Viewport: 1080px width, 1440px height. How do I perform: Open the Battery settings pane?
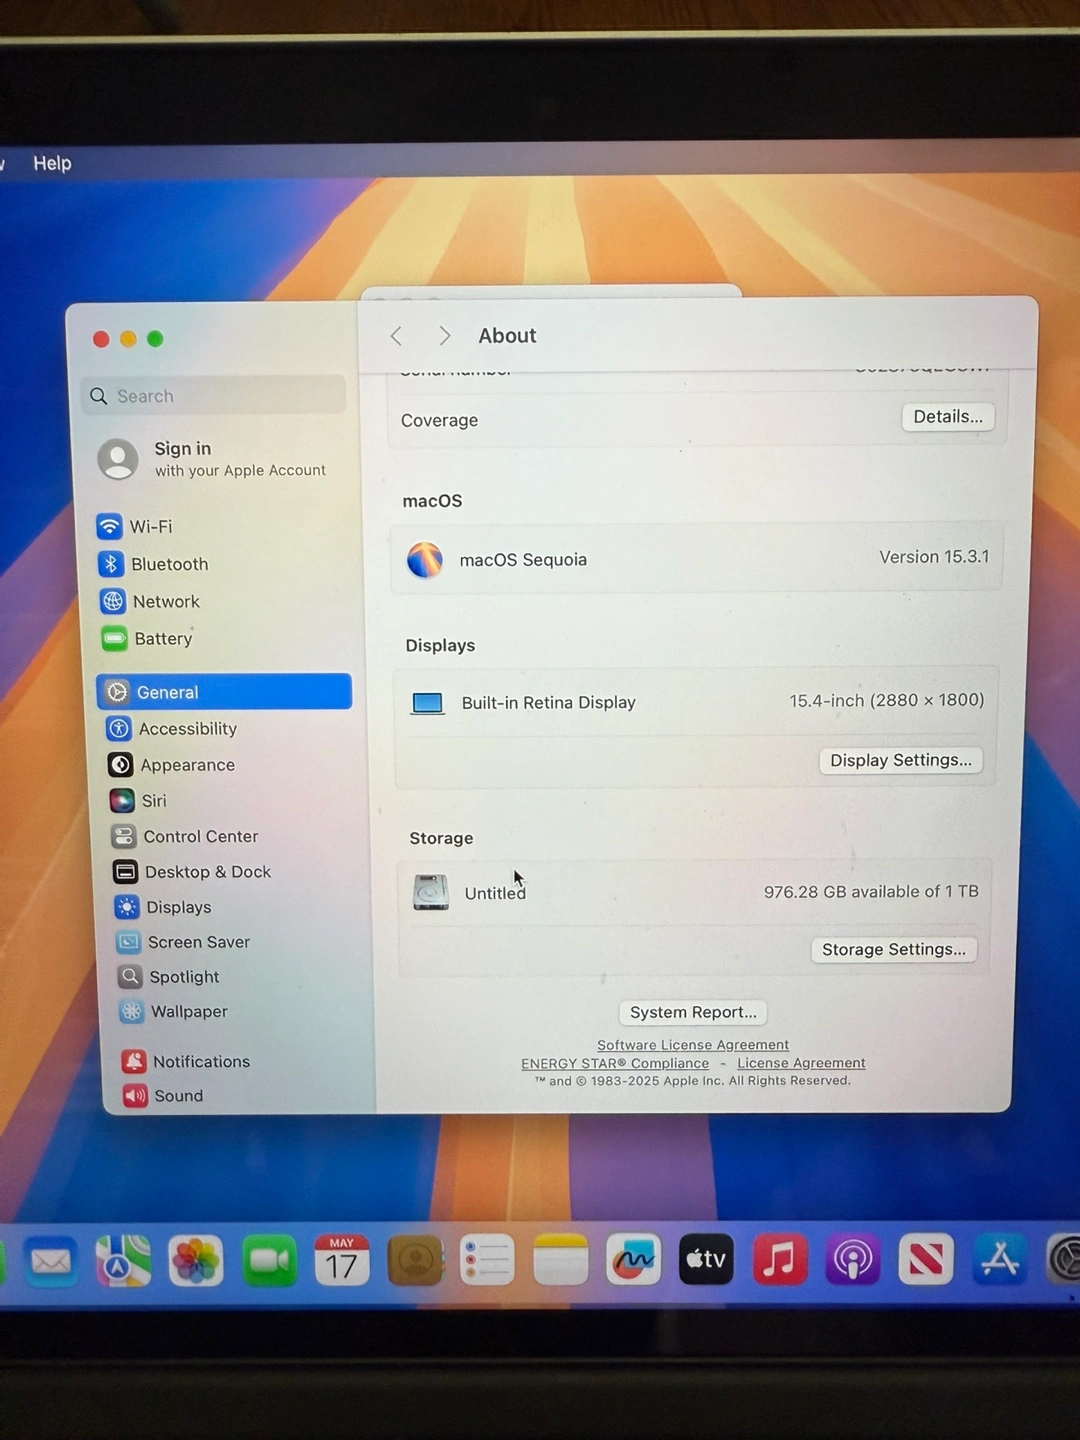[x=147, y=638]
